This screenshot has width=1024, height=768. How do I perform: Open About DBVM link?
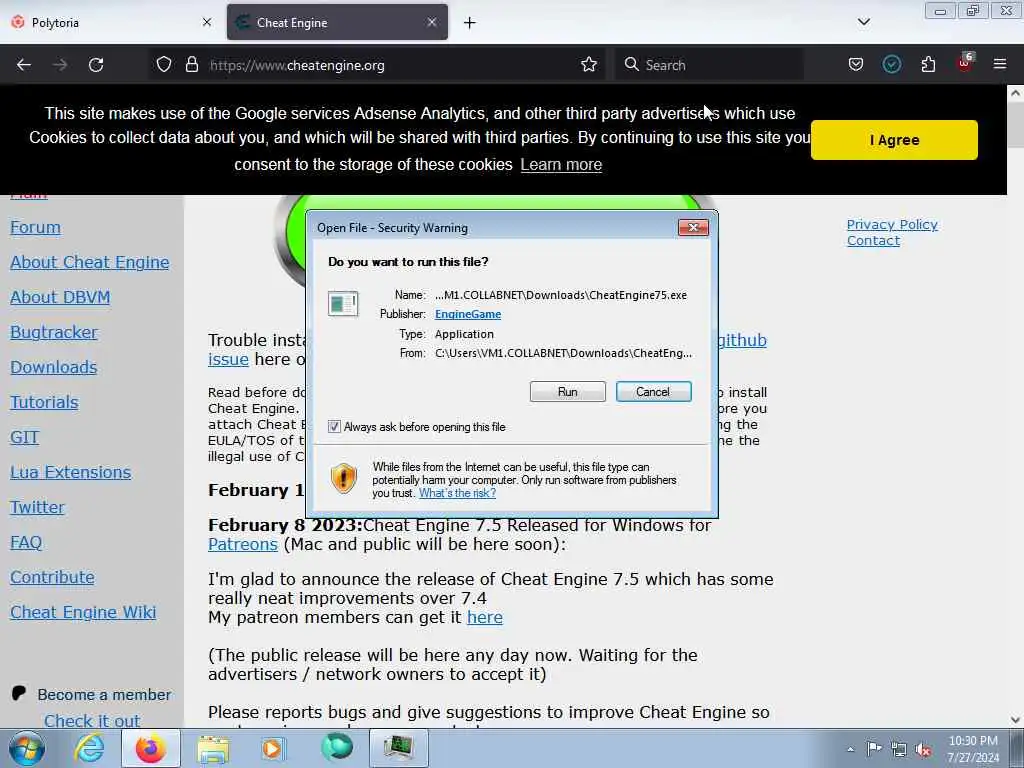pos(60,297)
